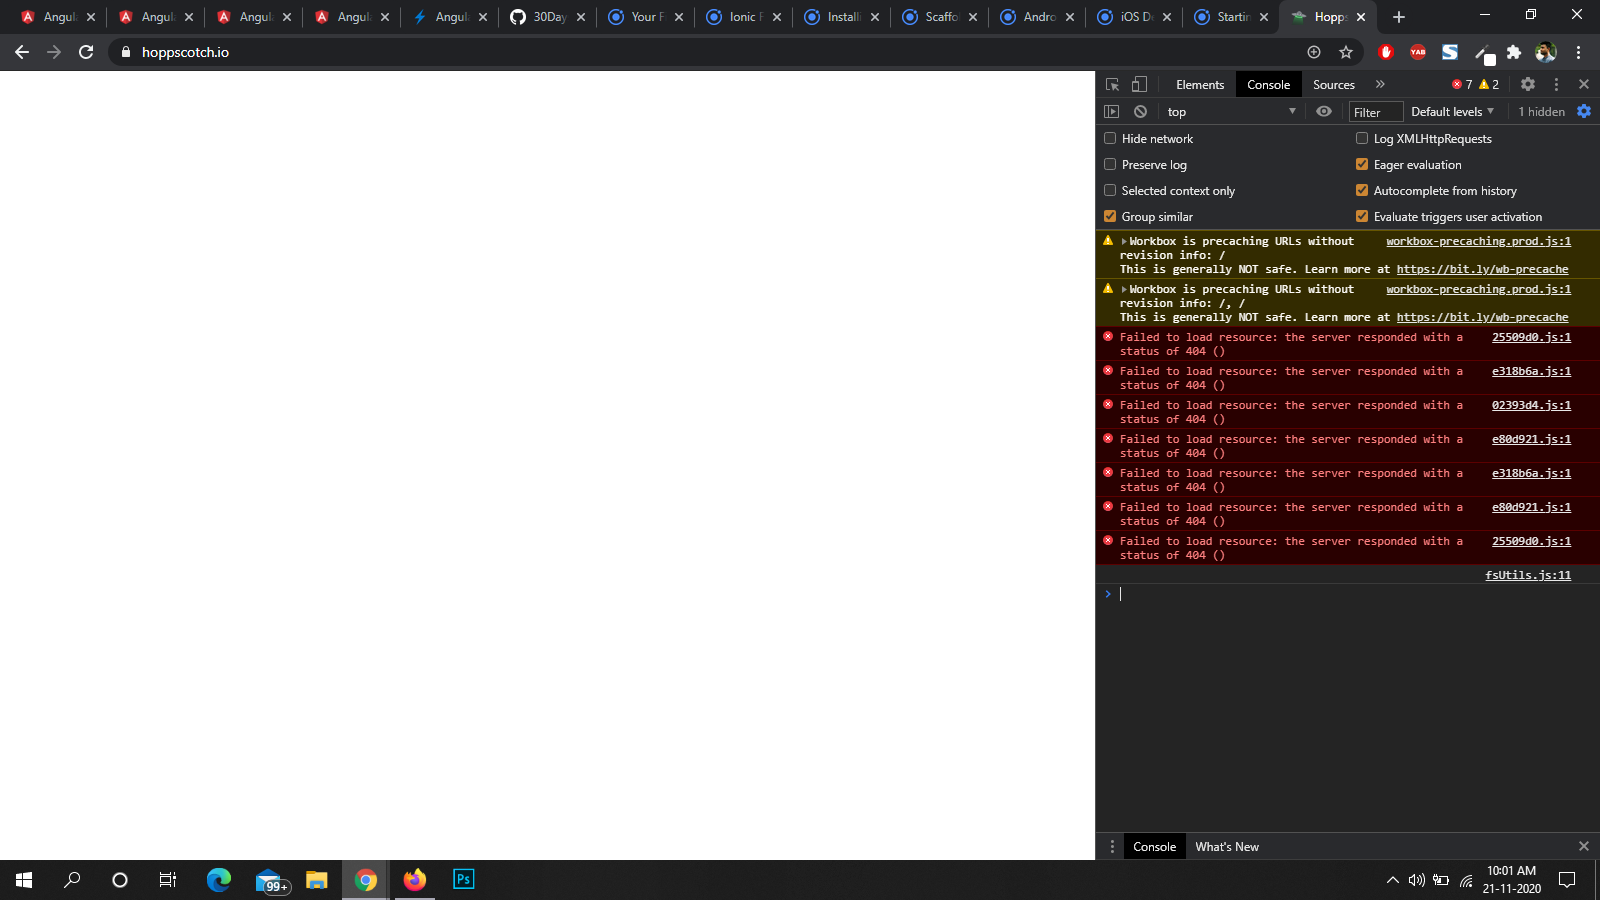Viewport: 1600px width, 900px height.
Task: Open the Chrome extensions puzzle icon
Action: tap(1514, 52)
